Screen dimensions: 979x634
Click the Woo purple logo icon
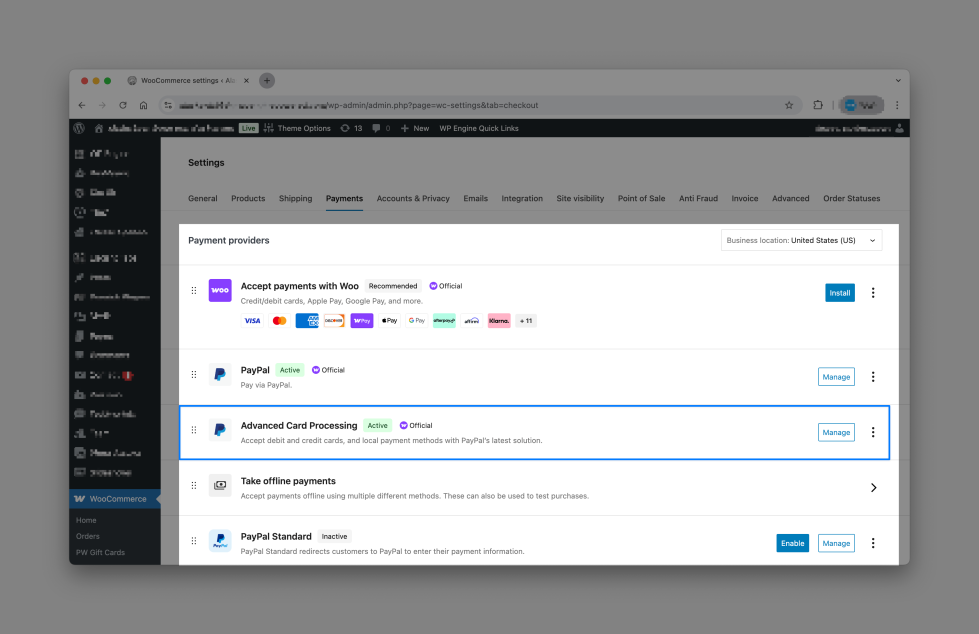point(220,290)
